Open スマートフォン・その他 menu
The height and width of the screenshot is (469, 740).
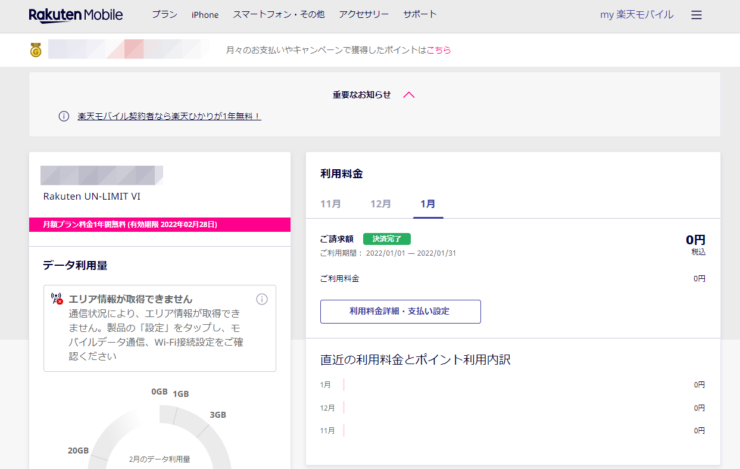tap(278, 15)
